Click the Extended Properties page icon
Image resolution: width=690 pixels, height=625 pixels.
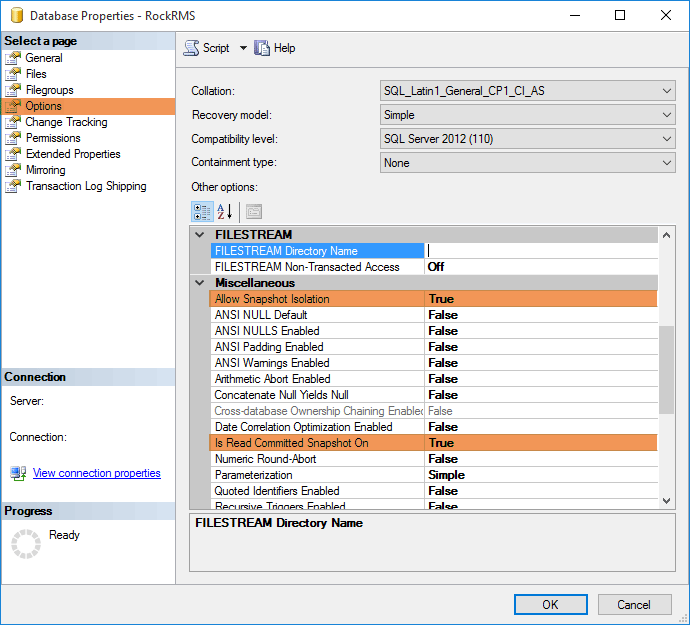[13, 154]
